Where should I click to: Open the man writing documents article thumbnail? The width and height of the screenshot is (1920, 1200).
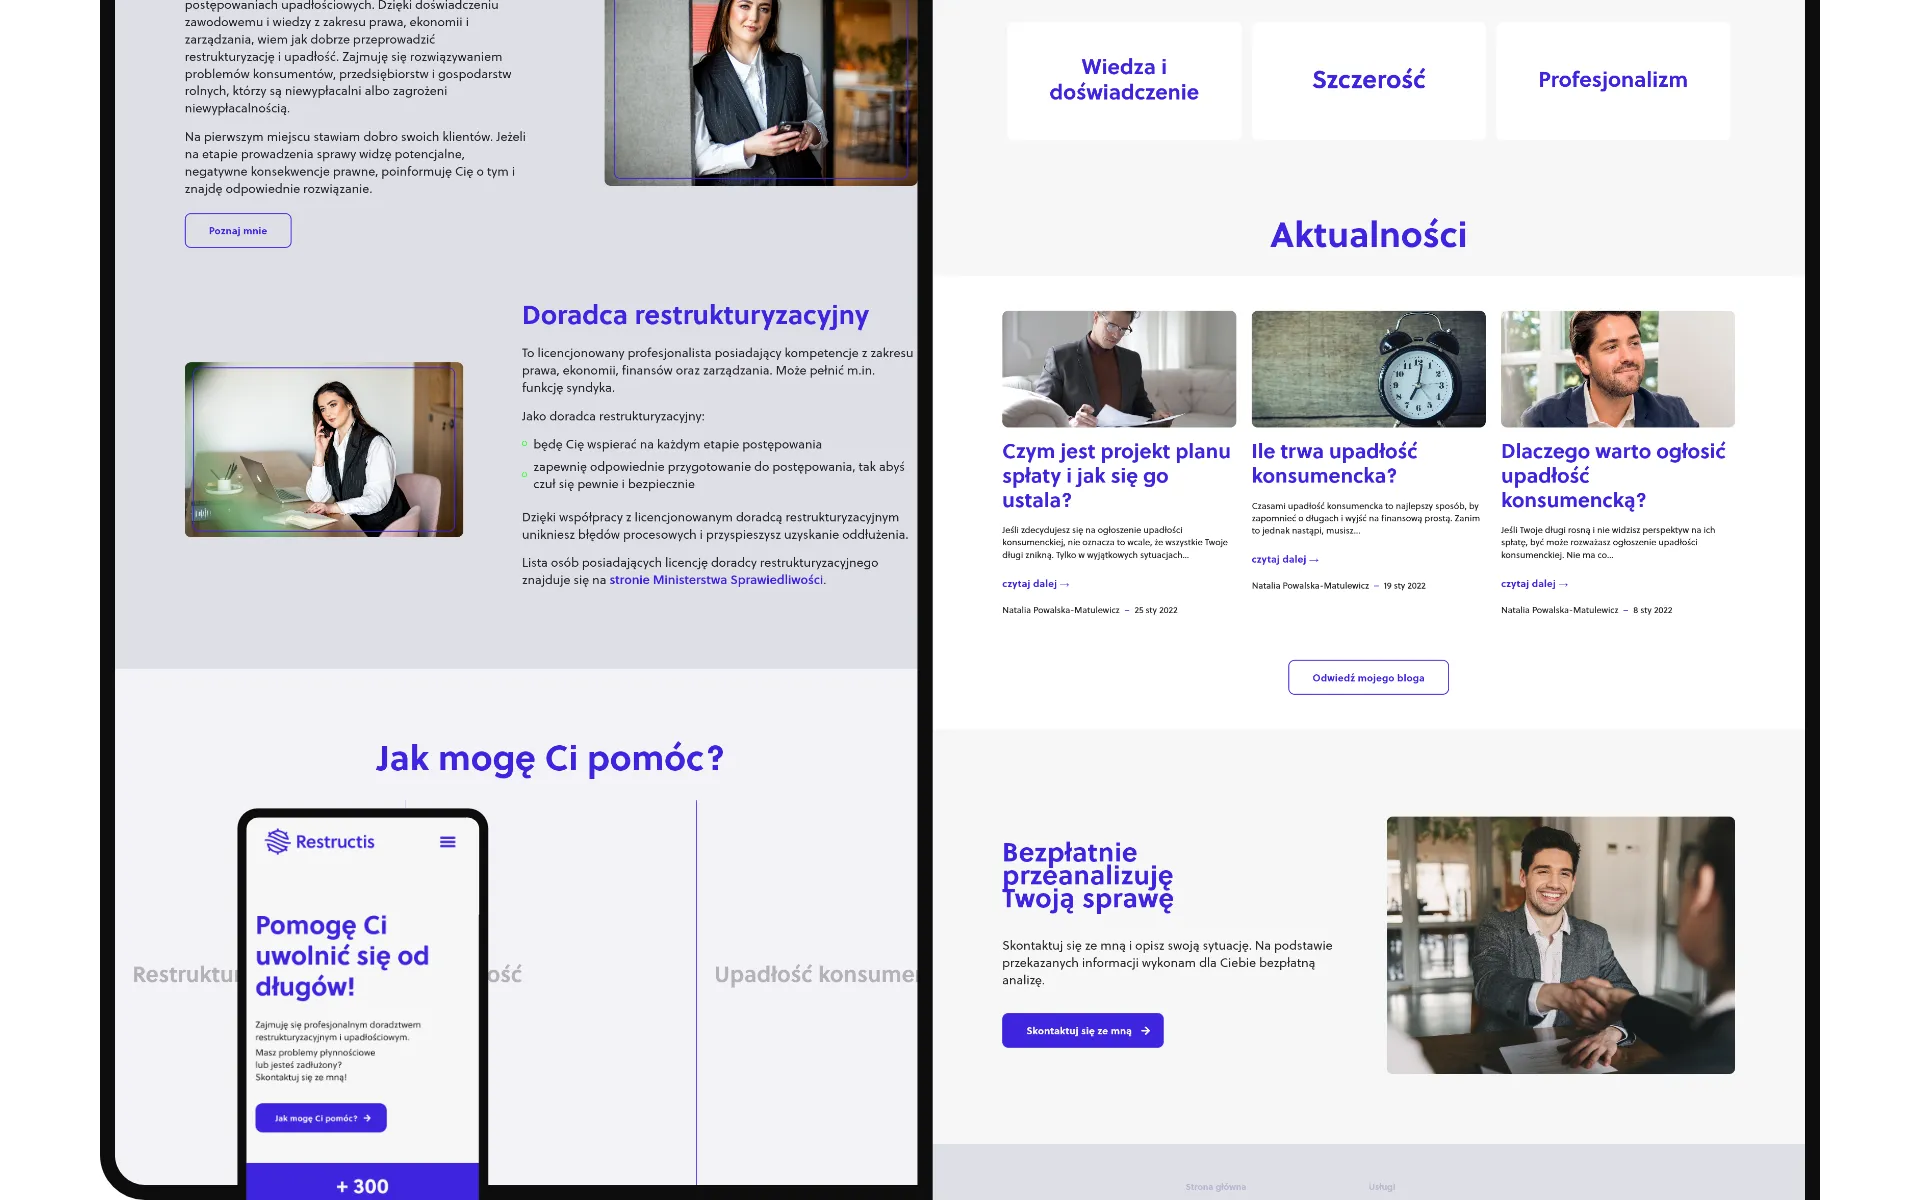[x=1118, y=369]
